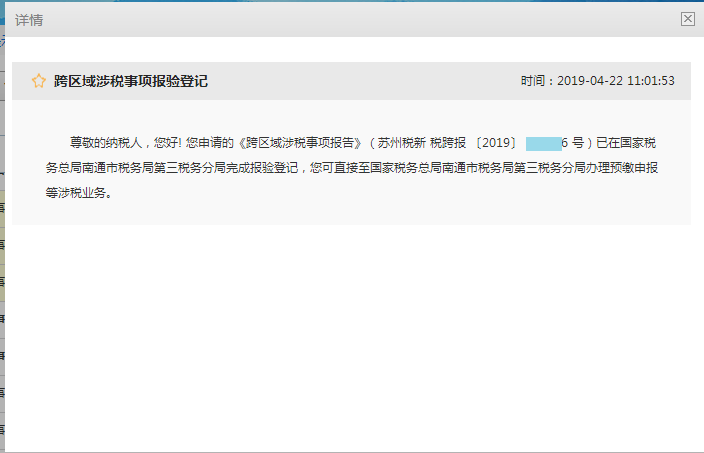Click the 《跨区域涉税事项报告》 text in the message
The height and width of the screenshot is (453, 704).
[x=300, y=143]
